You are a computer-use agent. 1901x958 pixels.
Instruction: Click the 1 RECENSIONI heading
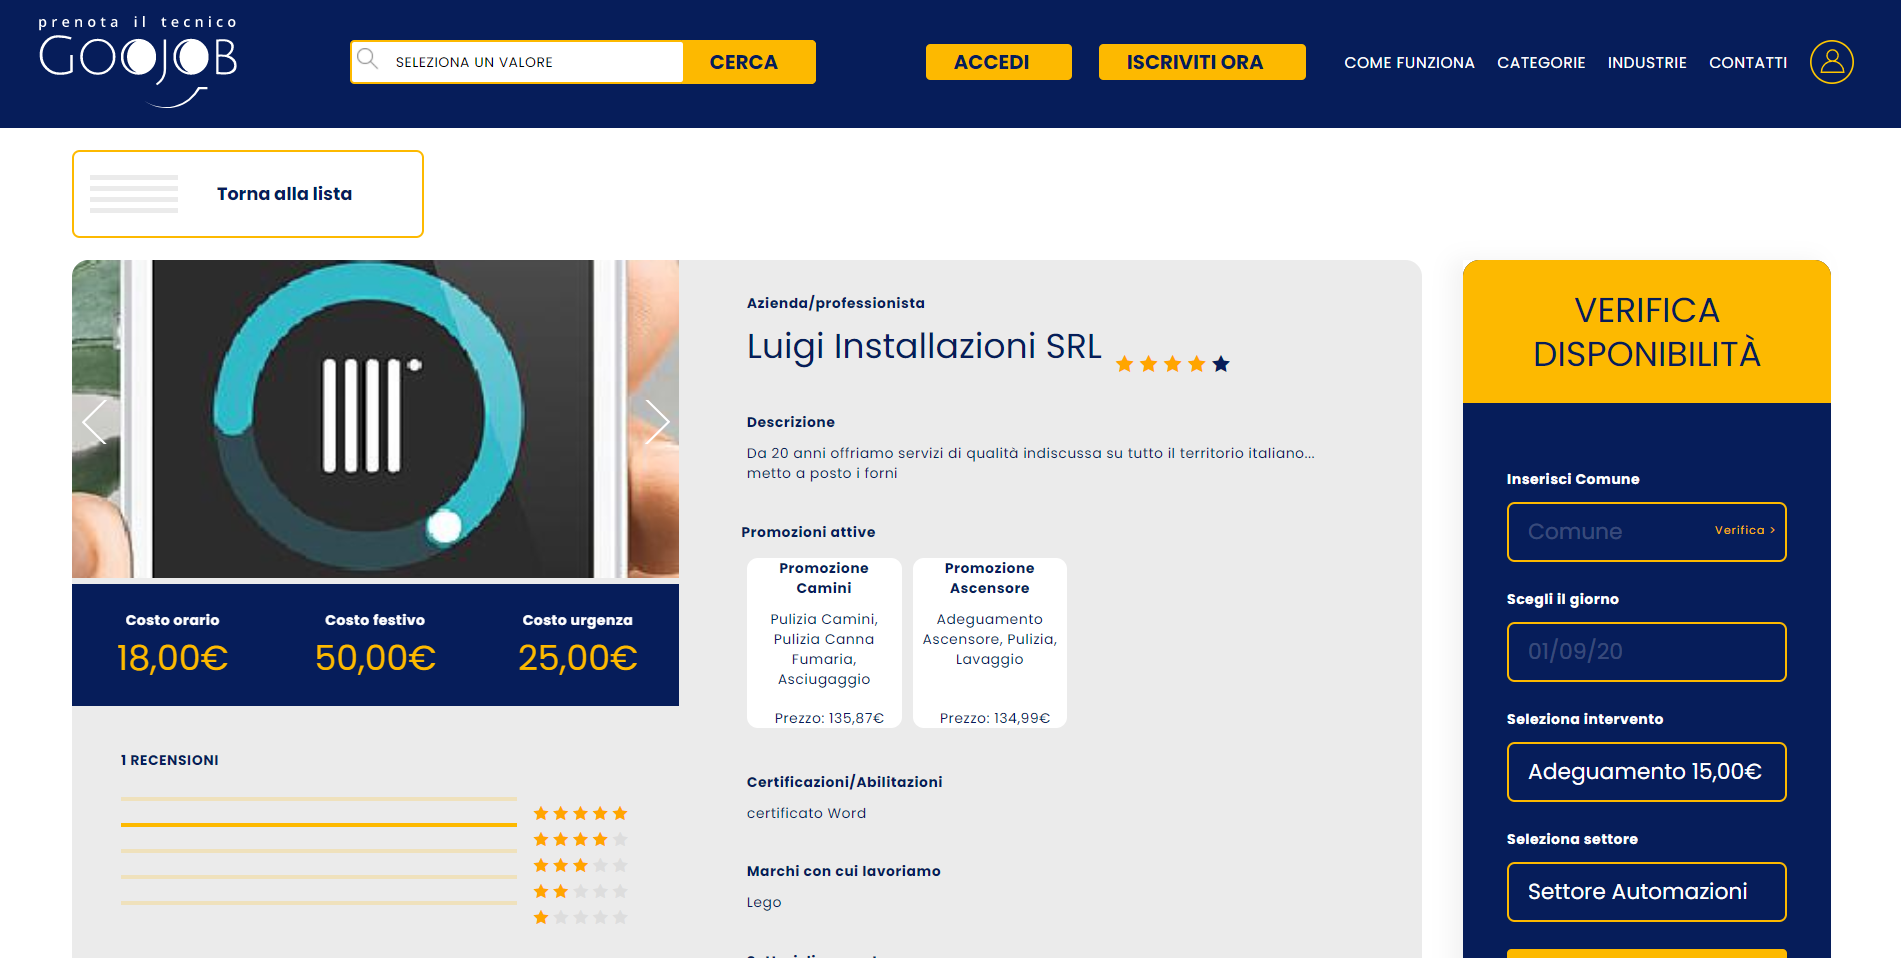(170, 760)
